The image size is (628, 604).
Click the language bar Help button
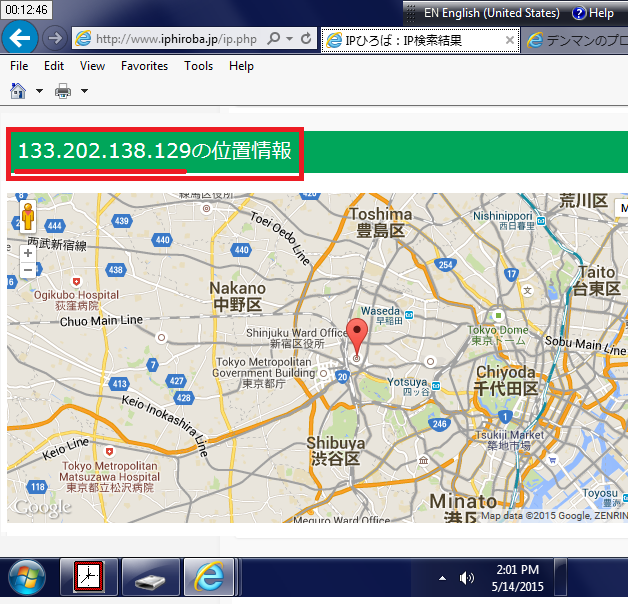click(x=593, y=13)
